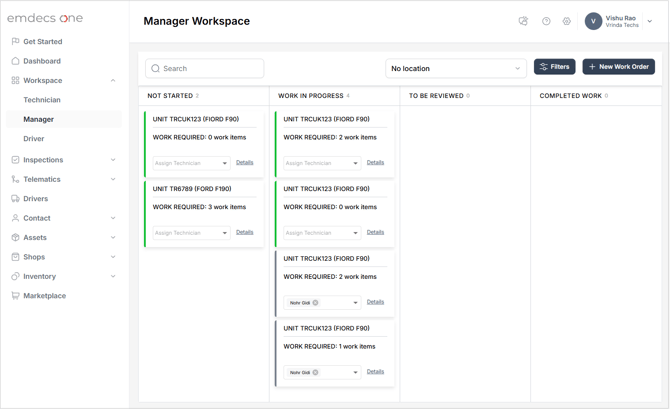Open technician dropdown arrow on the 1 work items card
Image resolution: width=670 pixels, height=409 pixels.
point(355,373)
